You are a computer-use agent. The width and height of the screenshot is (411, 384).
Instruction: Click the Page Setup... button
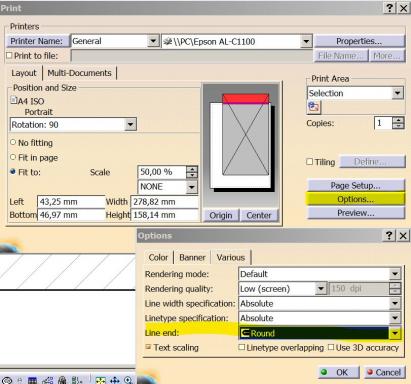355,185
